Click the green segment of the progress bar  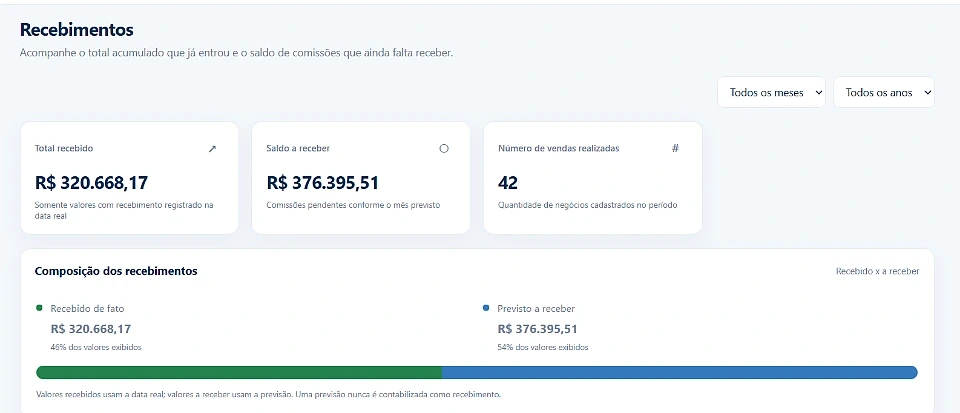click(x=239, y=372)
